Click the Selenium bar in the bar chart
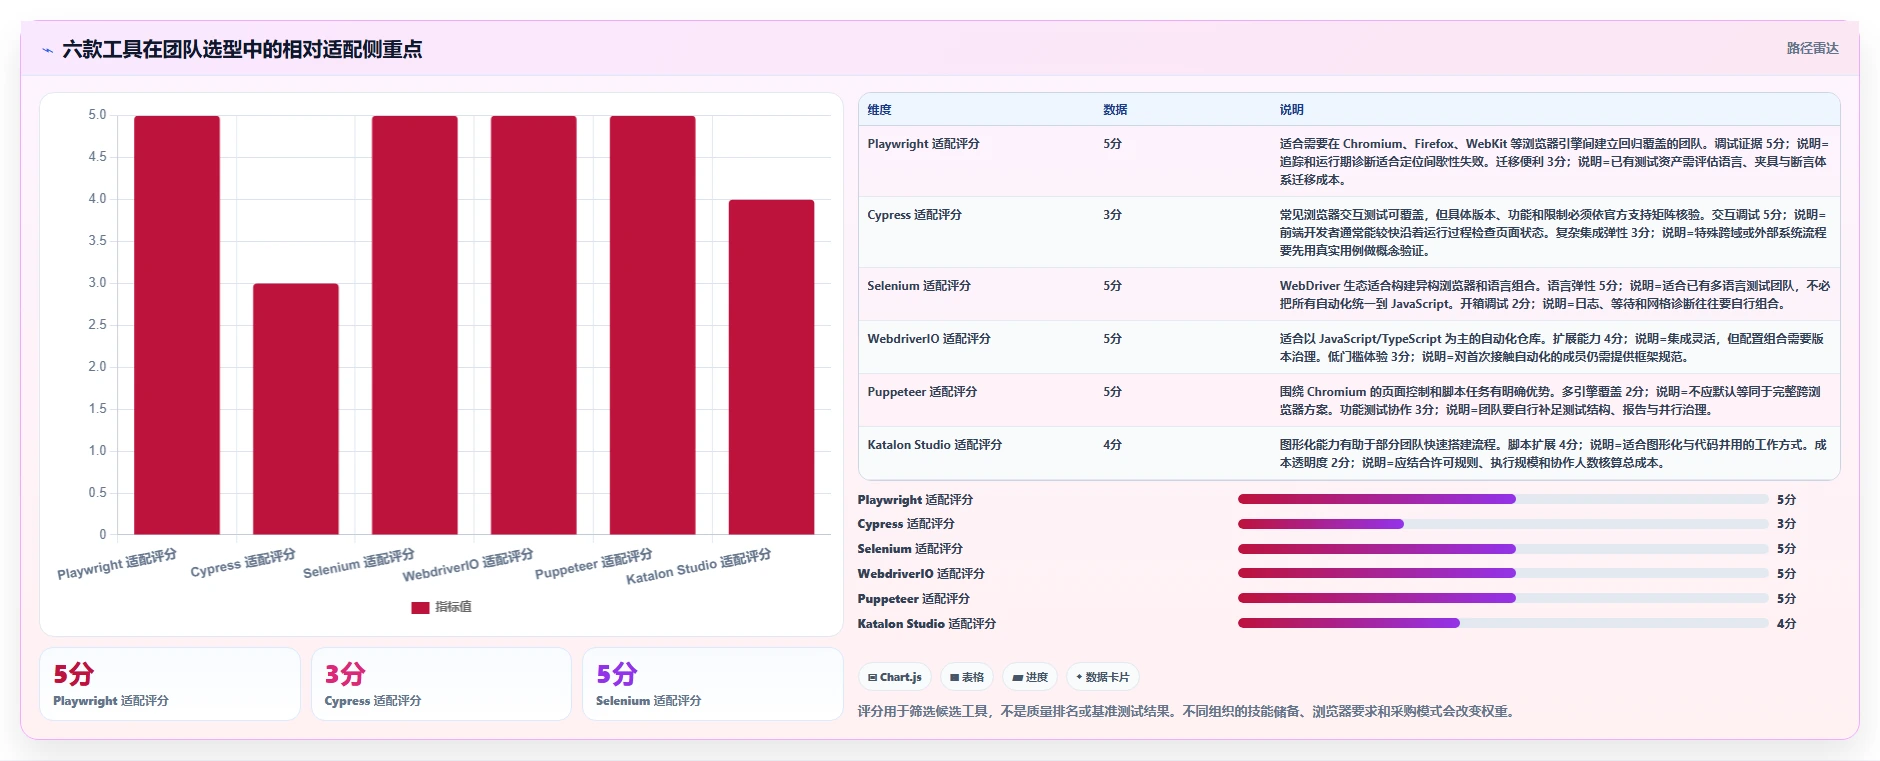1880x761 pixels. tap(415, 325)
